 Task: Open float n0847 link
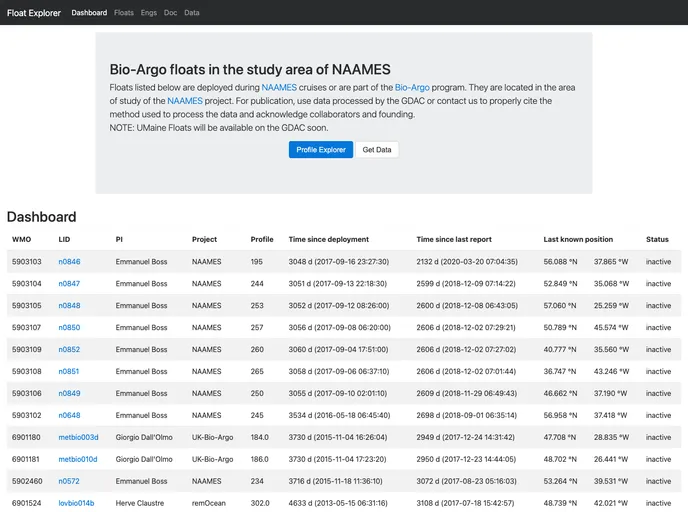tap(69, 283)
